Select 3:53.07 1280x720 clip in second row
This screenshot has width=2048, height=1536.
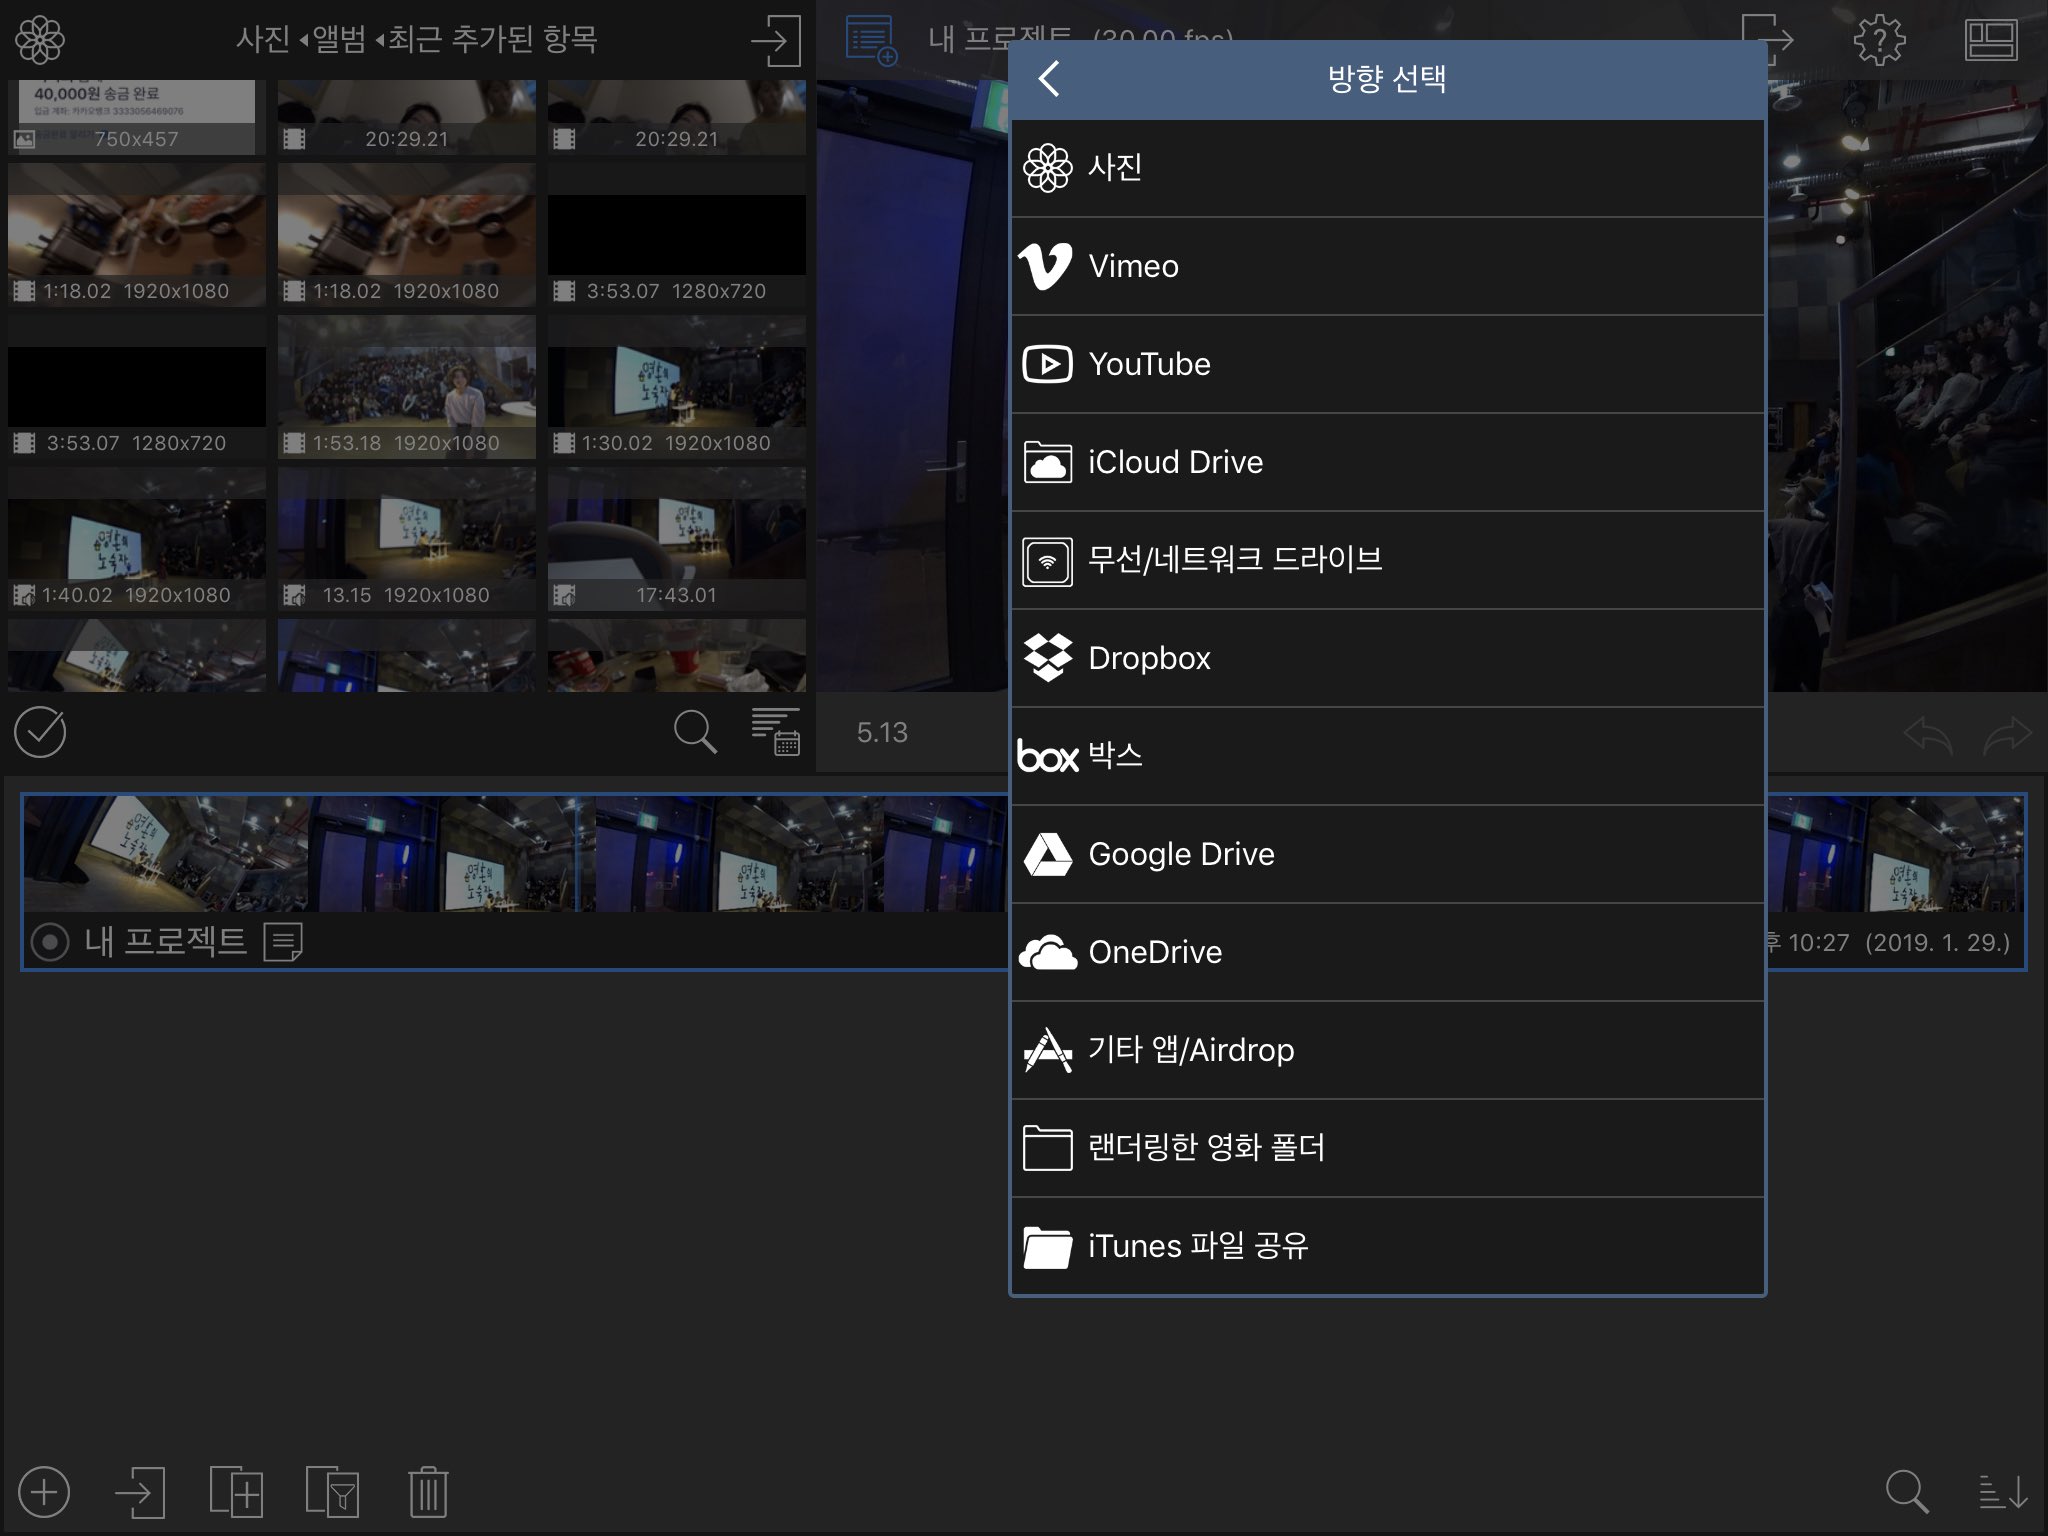676,235
